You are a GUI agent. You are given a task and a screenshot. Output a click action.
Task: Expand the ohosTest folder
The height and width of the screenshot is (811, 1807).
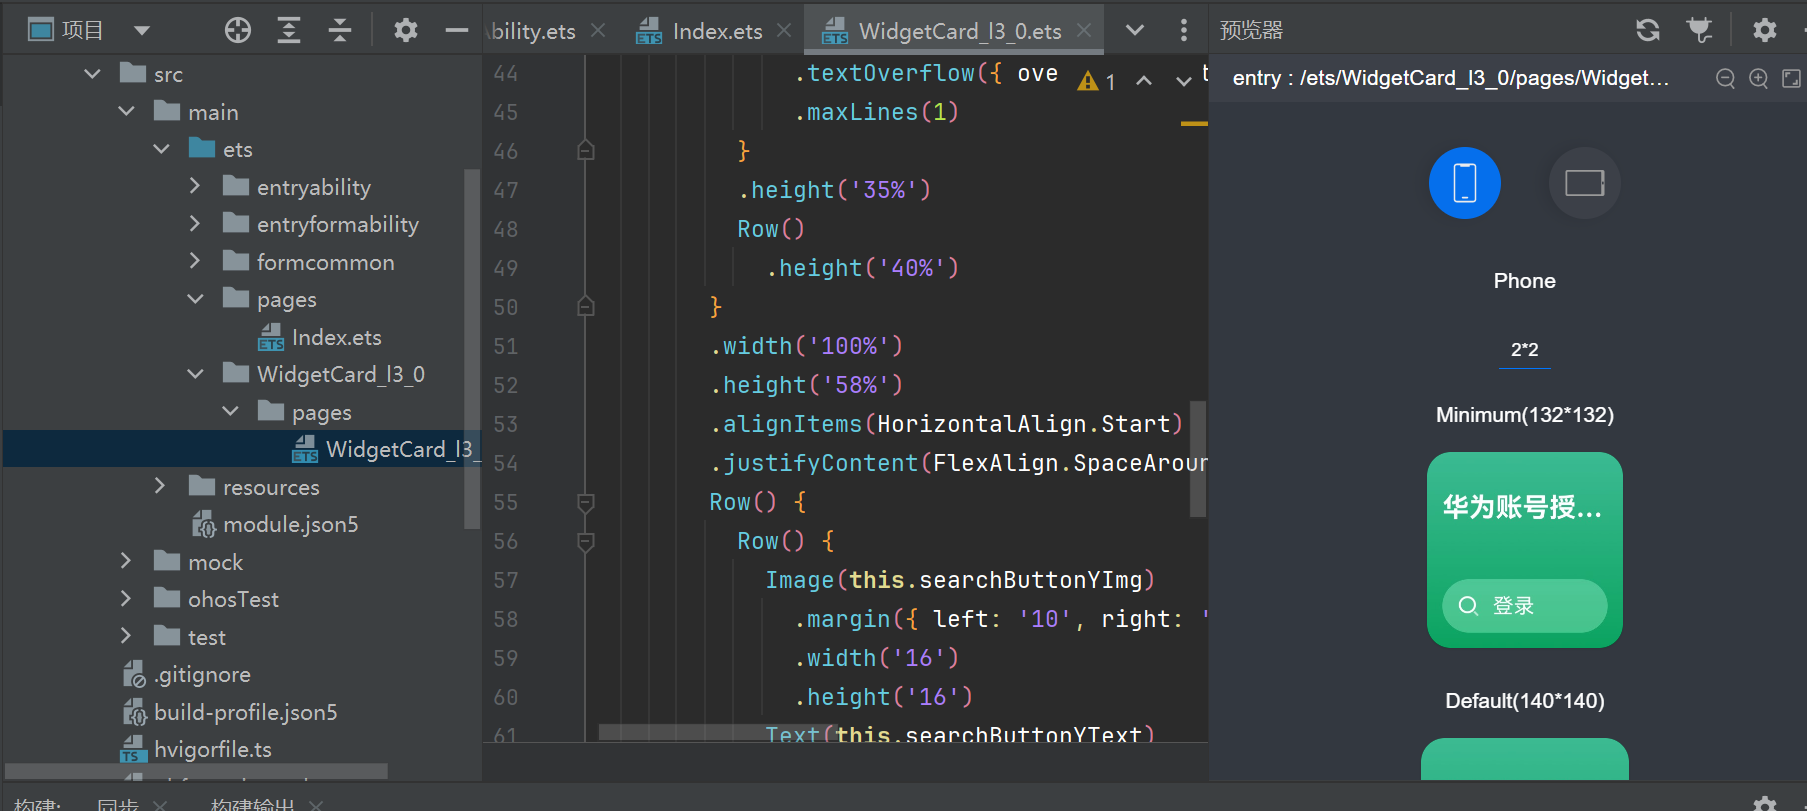[126, 599]
